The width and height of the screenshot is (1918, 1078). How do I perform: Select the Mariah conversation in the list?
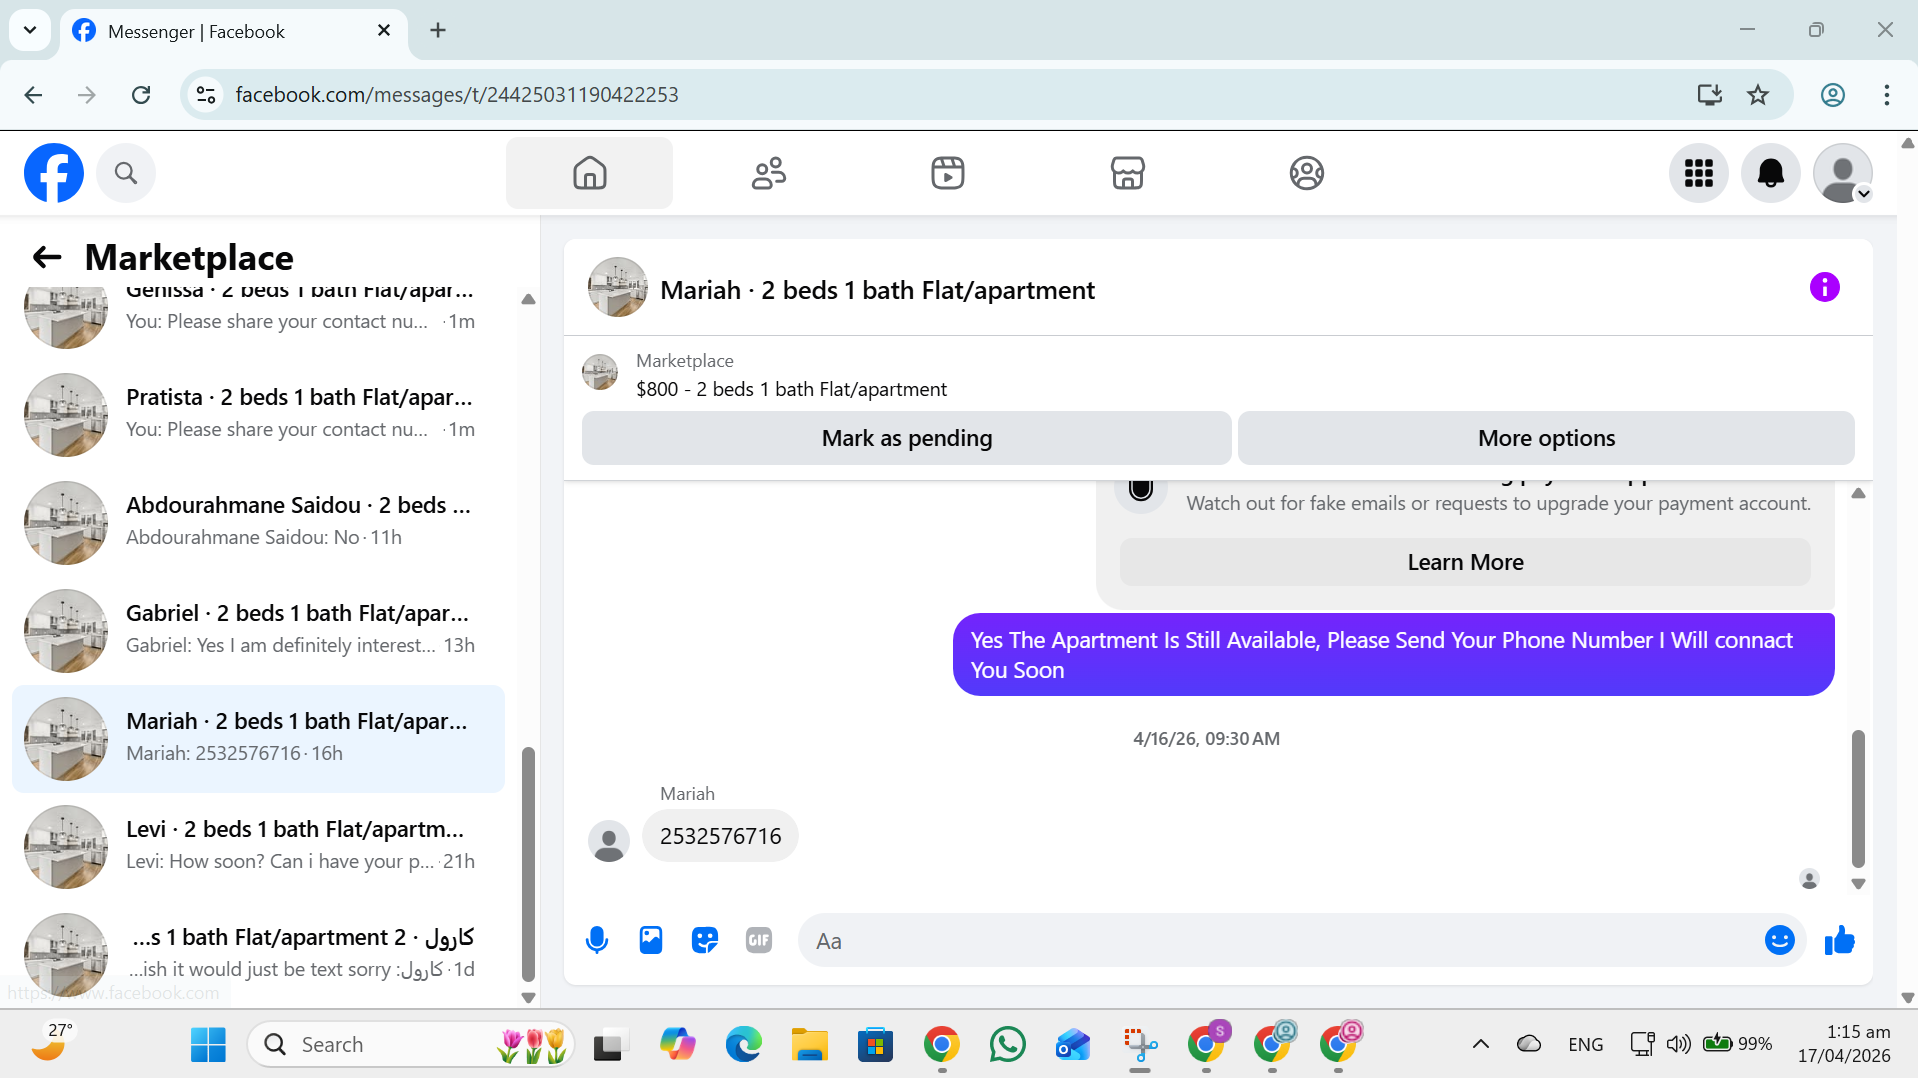point(258,739)
